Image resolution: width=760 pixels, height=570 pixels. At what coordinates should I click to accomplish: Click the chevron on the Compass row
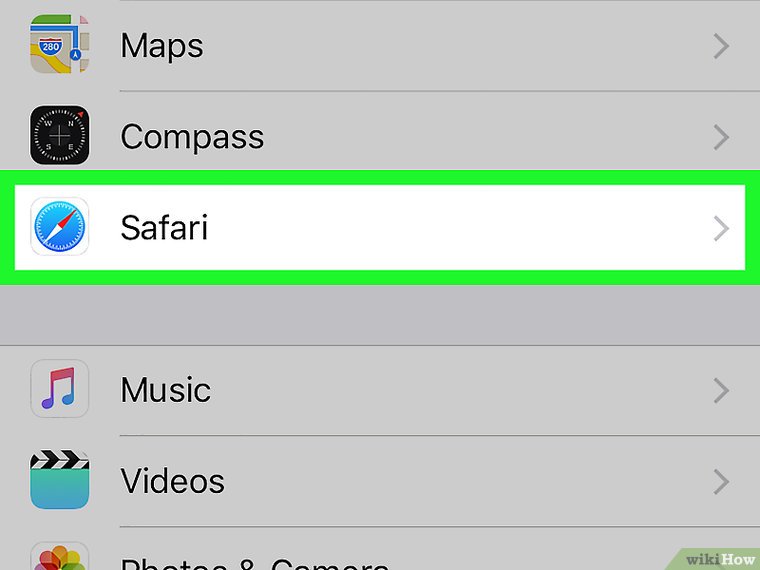720,137
